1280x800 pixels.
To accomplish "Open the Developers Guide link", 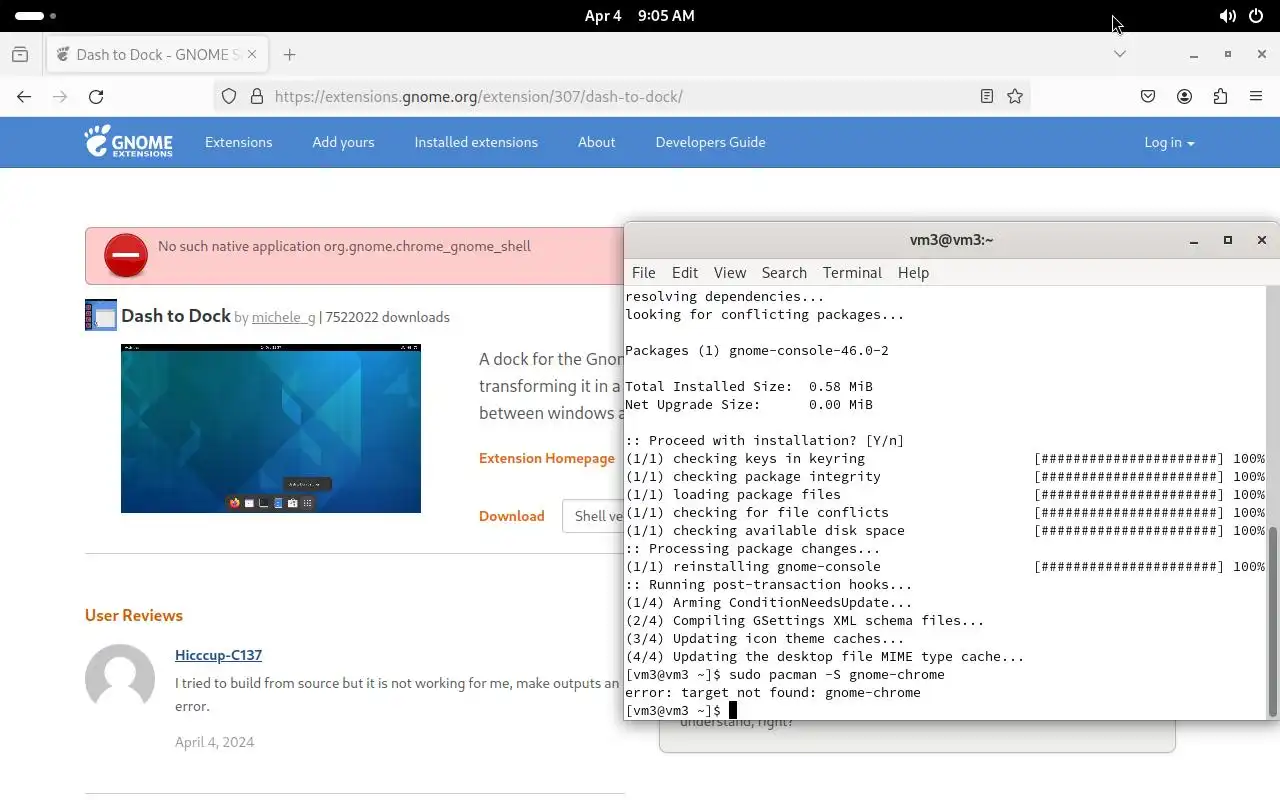I will (710, 142).
